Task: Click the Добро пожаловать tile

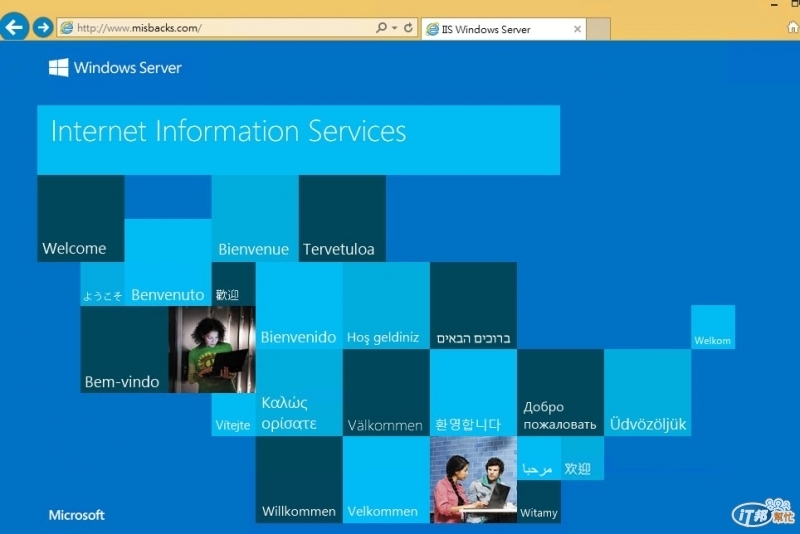Action: [x=561, y=393]
